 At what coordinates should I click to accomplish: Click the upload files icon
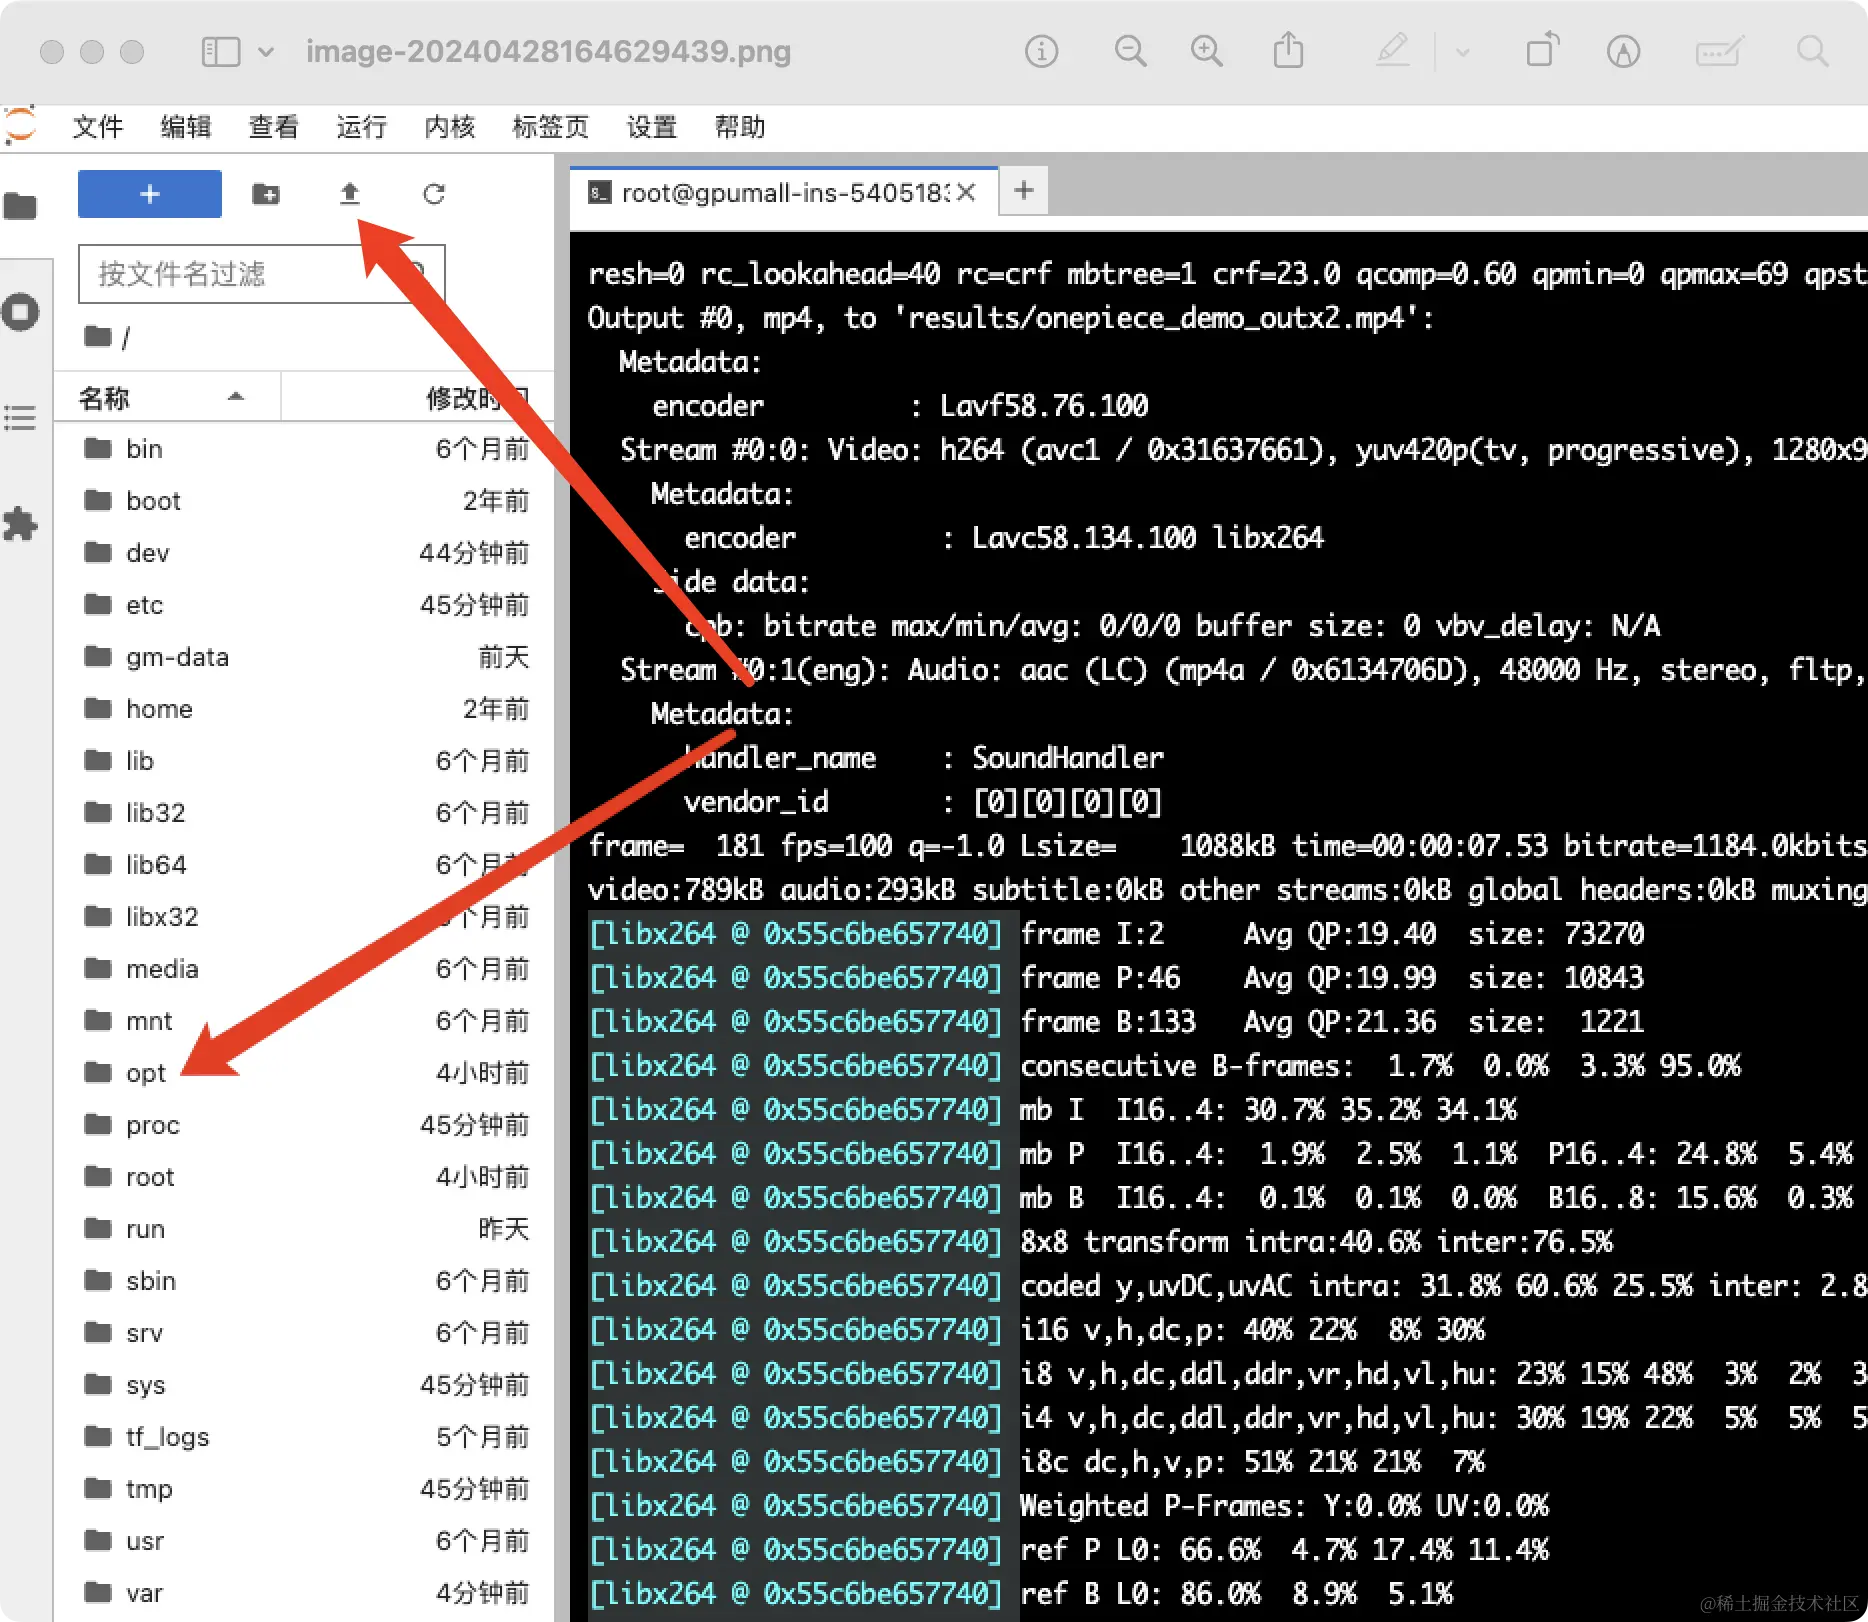349,194
